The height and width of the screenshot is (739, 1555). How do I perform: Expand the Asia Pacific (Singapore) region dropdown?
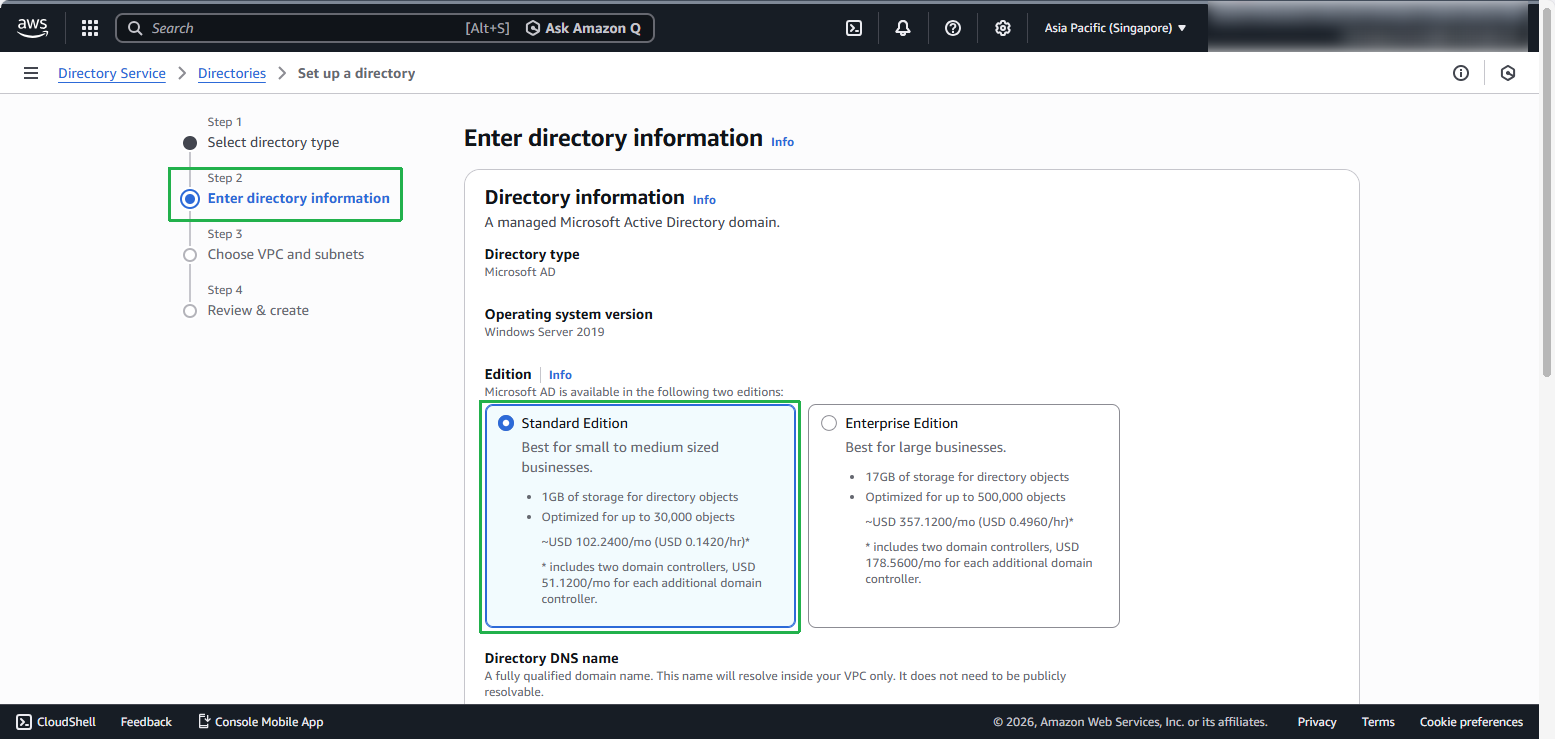coord(1115,28)
